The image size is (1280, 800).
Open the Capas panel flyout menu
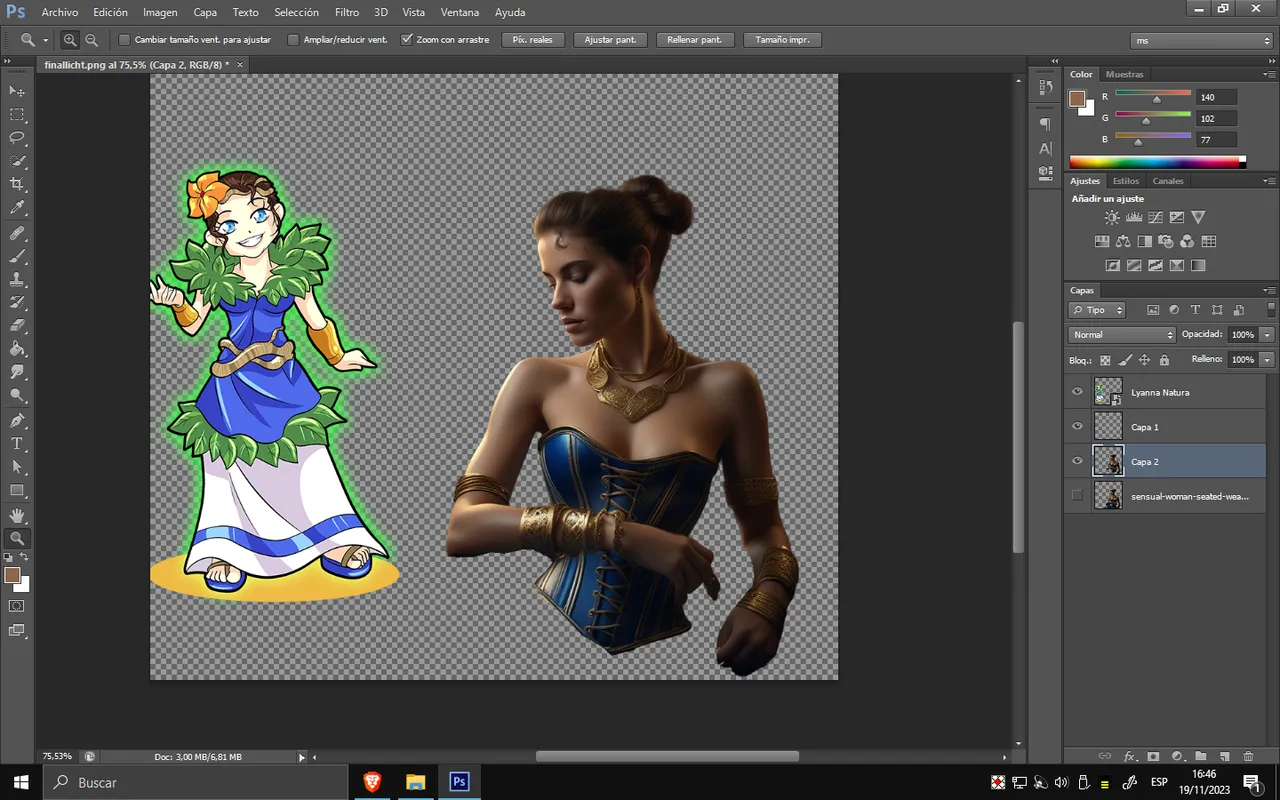pyautogui.click(x=1270, y=291)
